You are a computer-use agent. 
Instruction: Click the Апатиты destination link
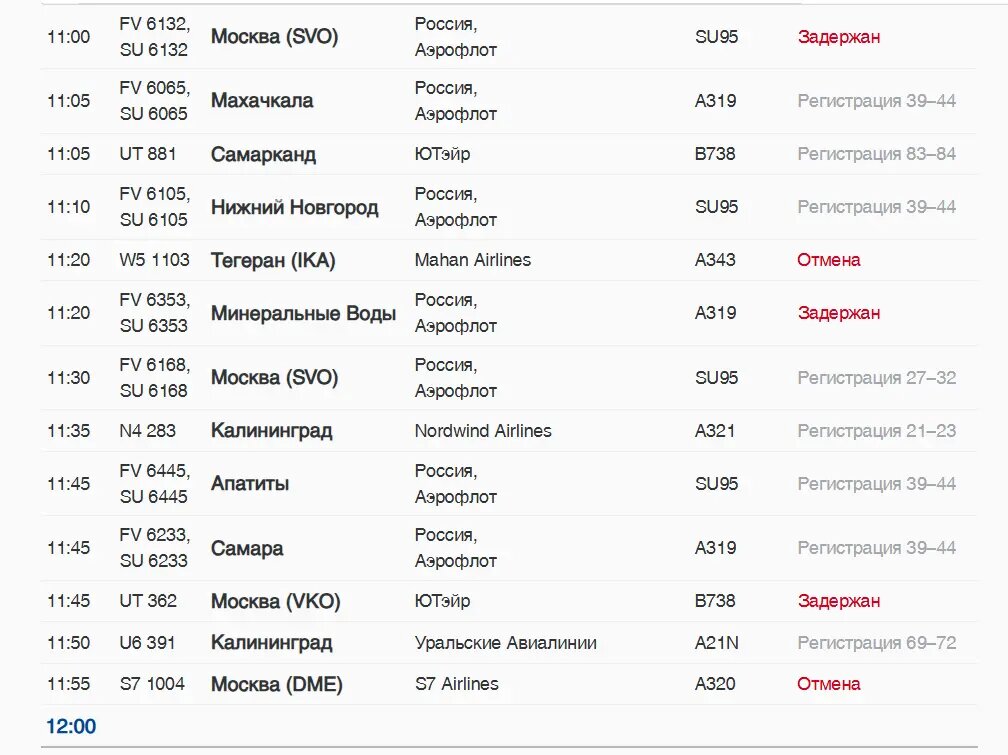250,484
